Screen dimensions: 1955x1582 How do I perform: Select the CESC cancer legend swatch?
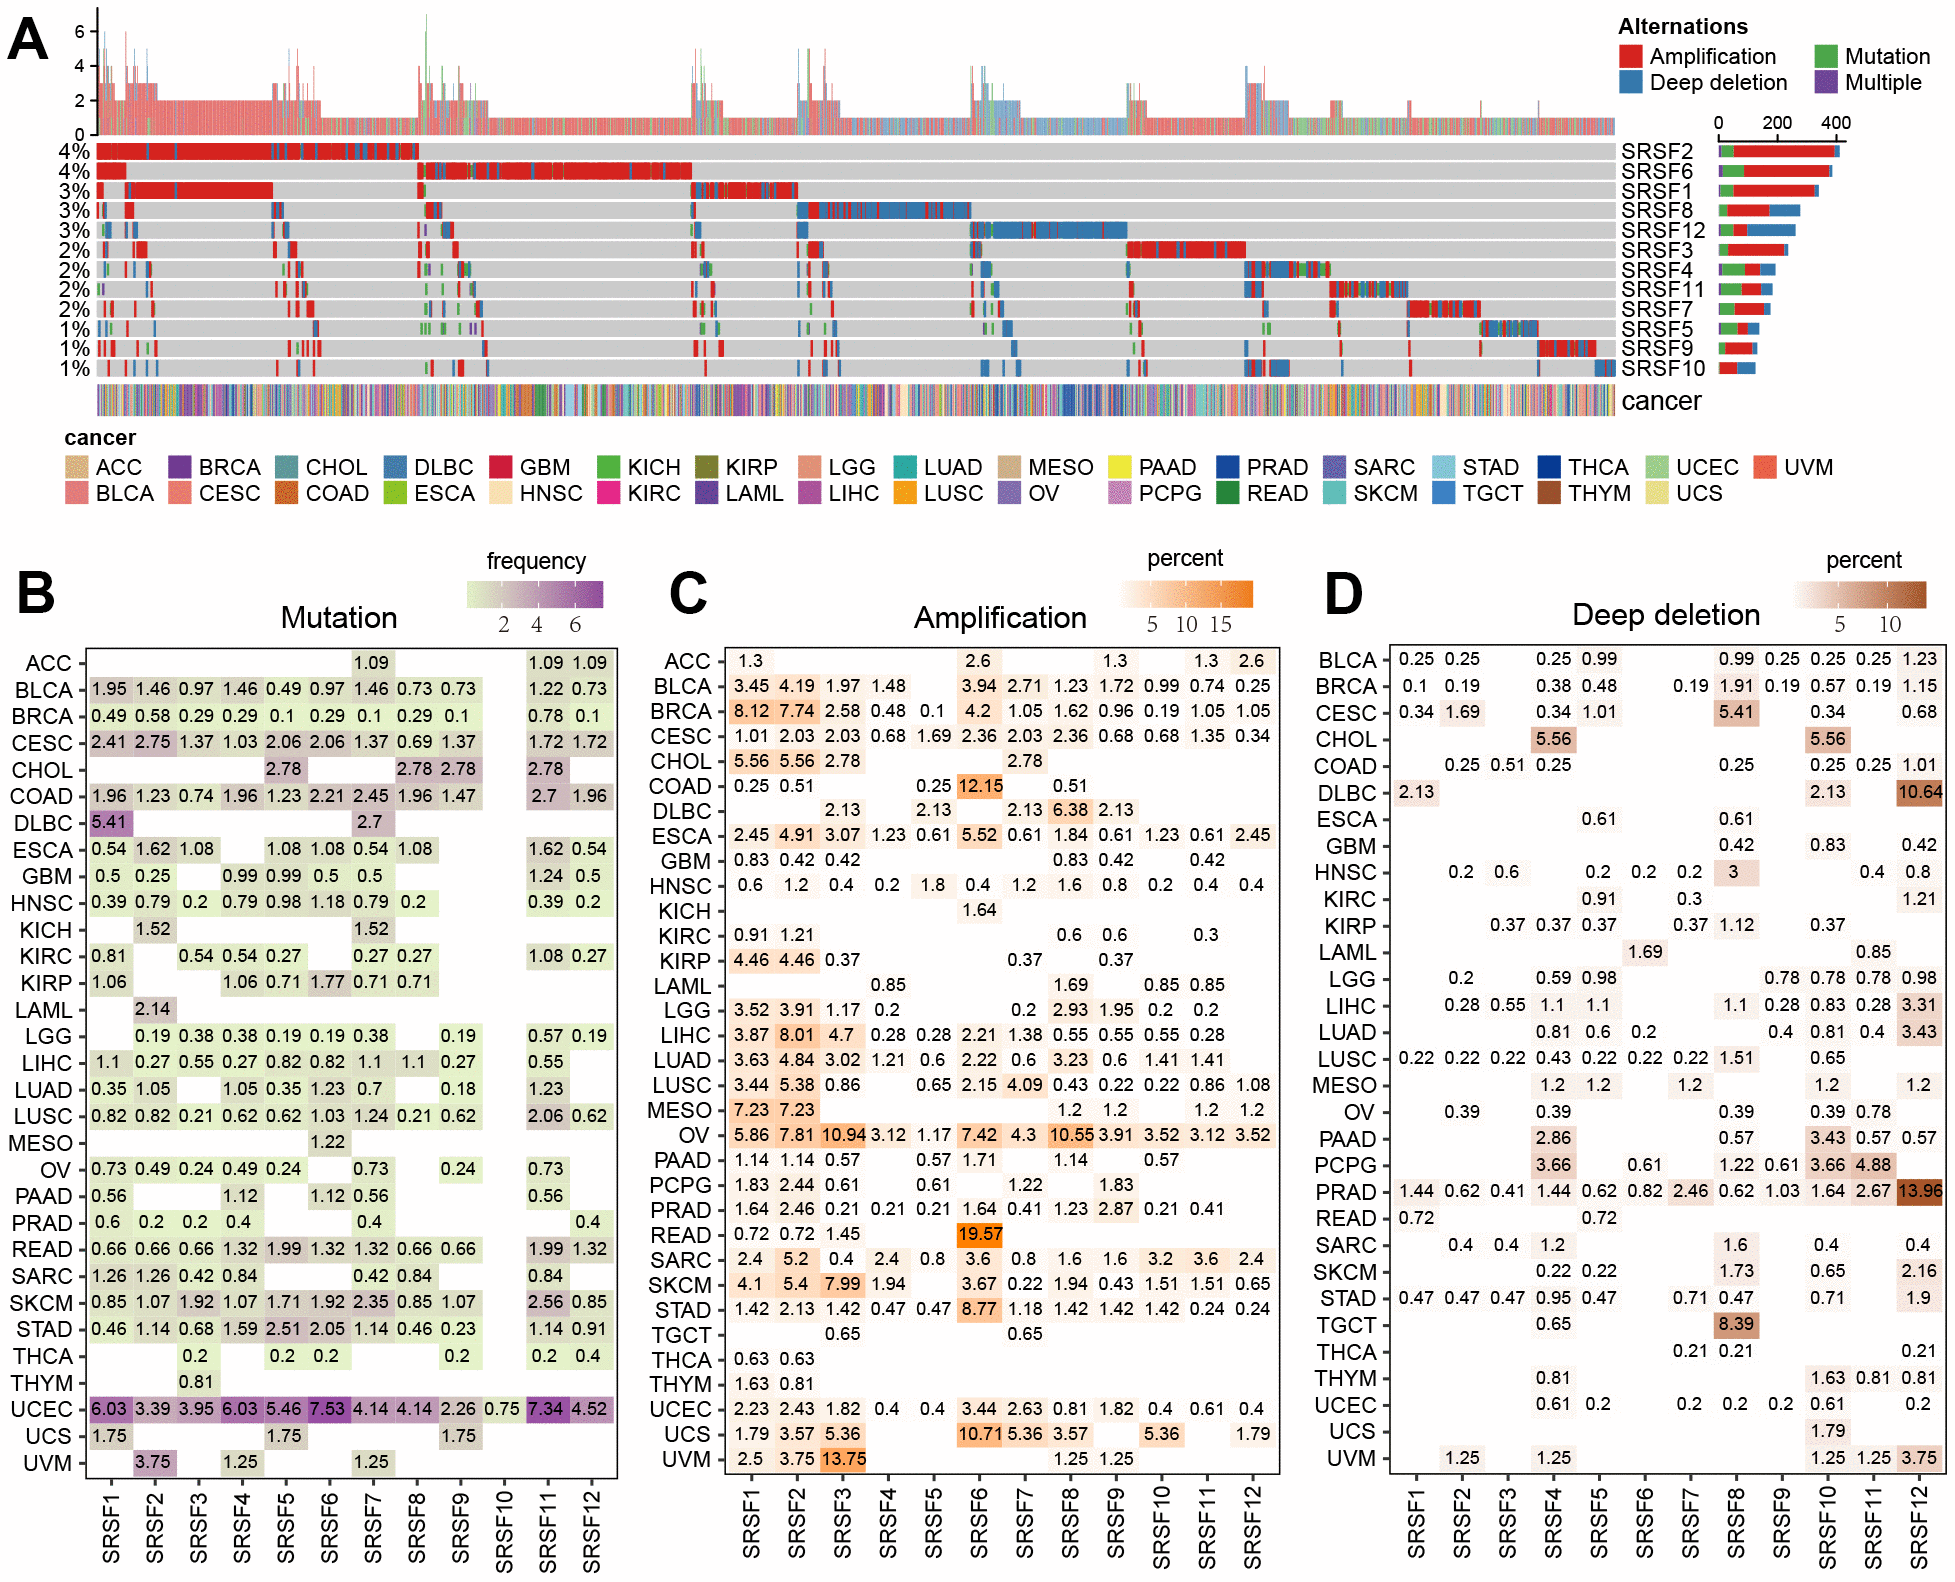(180, 493)
